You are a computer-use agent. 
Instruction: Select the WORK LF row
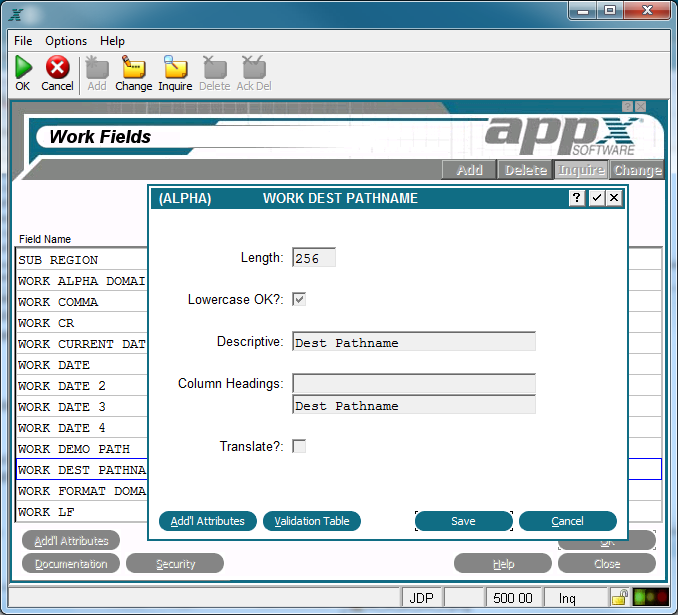coord(82,512)
